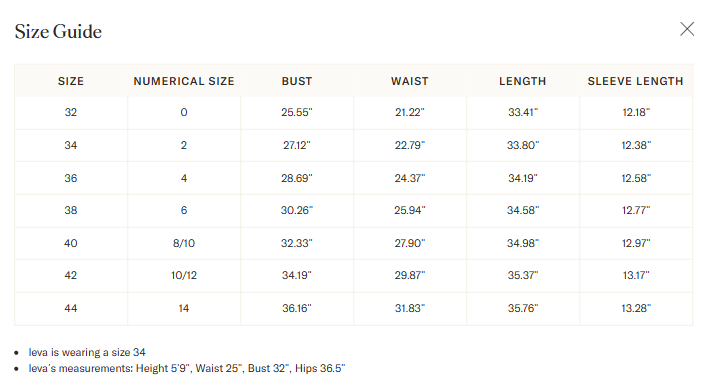Click the bust value 36.16"
The width and height of the screenshot is (709, 392).
pos(297,308)
